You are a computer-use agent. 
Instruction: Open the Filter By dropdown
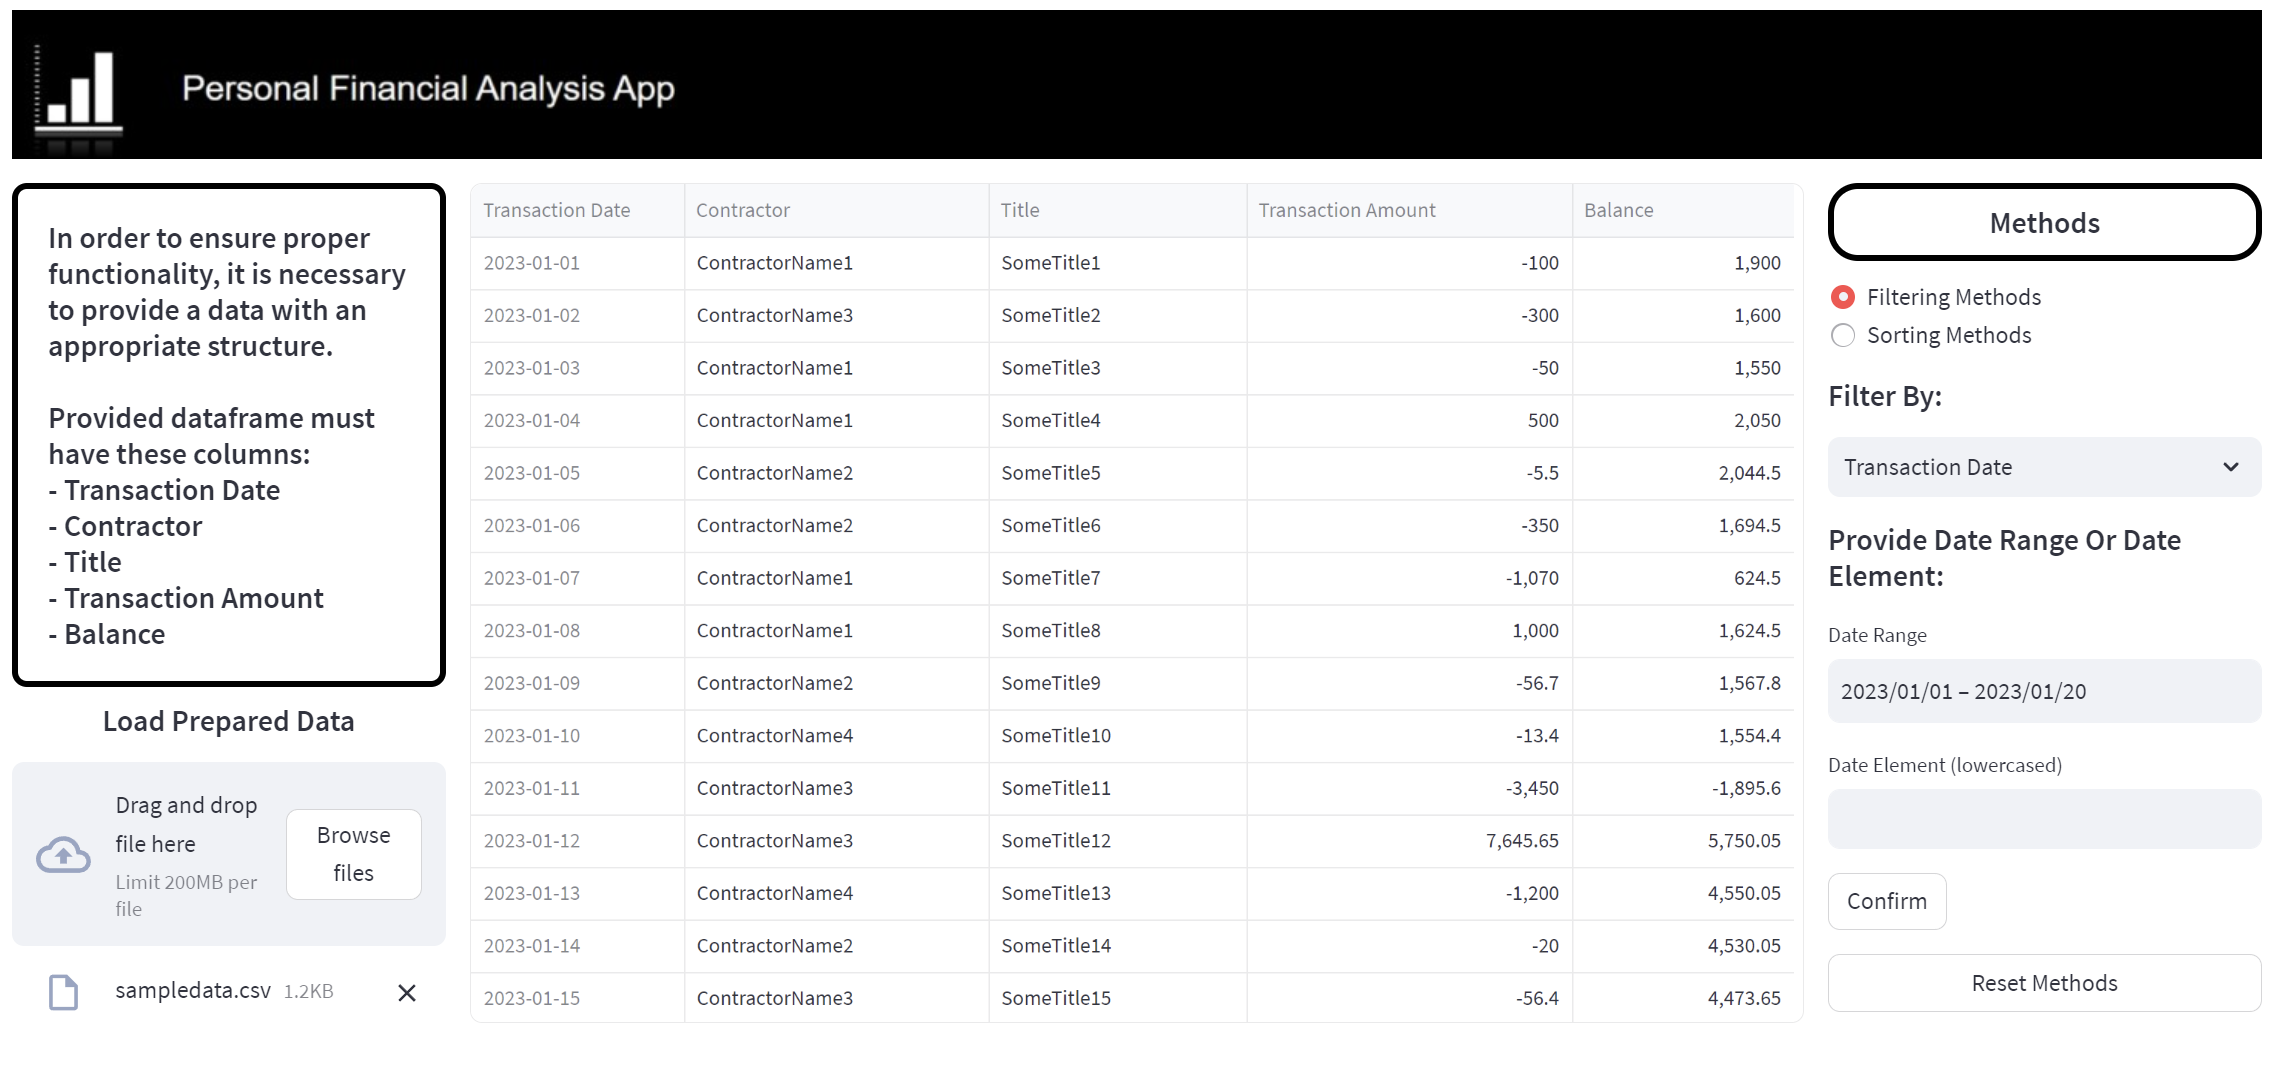[x=2028, y=467]
